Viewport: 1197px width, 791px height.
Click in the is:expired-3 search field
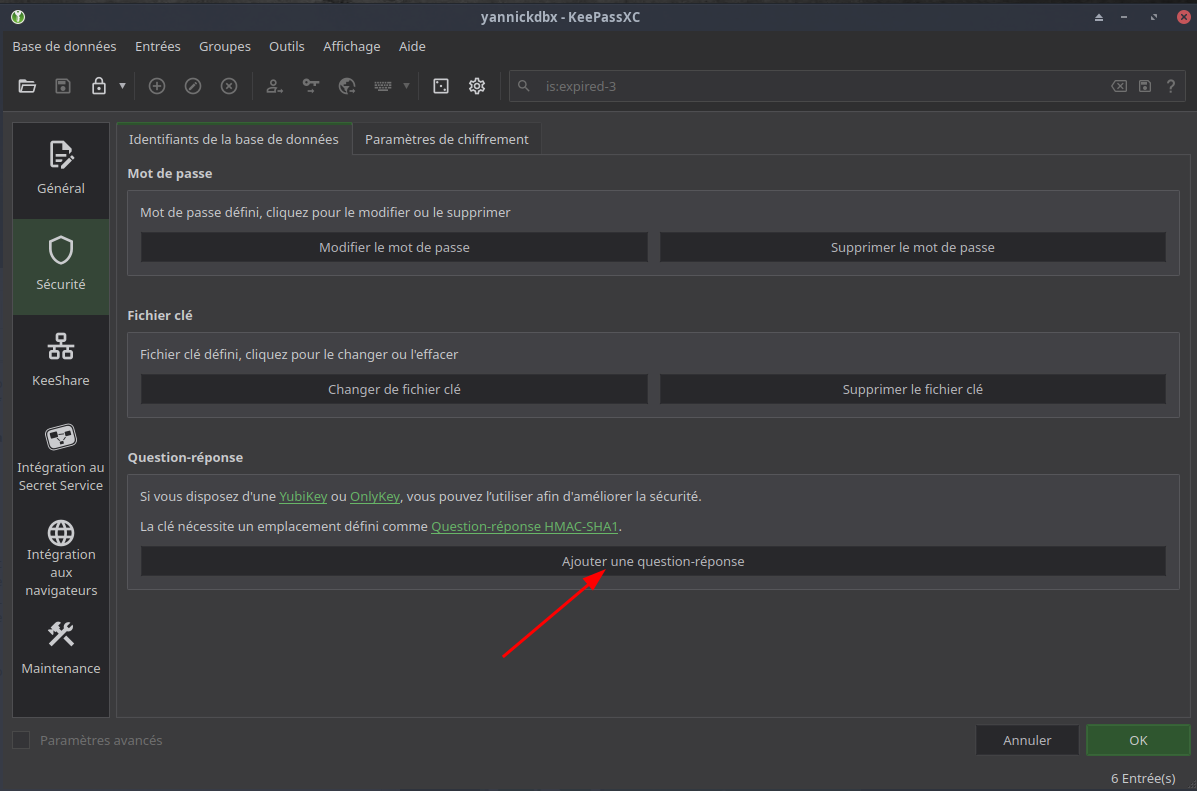(800, 86)
